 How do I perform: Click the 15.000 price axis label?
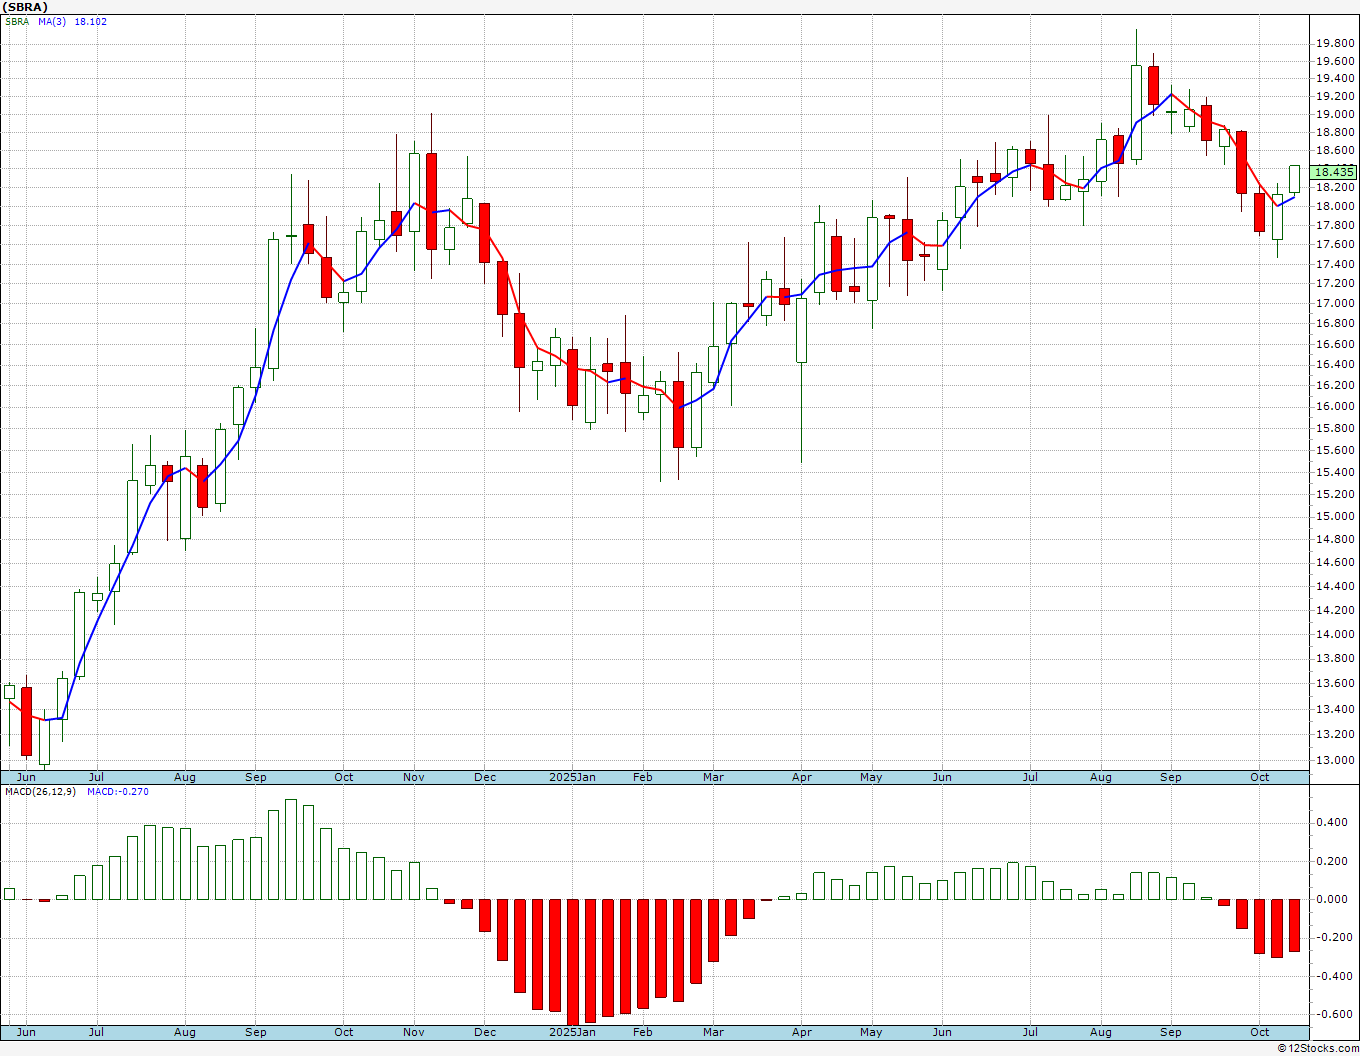(x=1337, y=517)
